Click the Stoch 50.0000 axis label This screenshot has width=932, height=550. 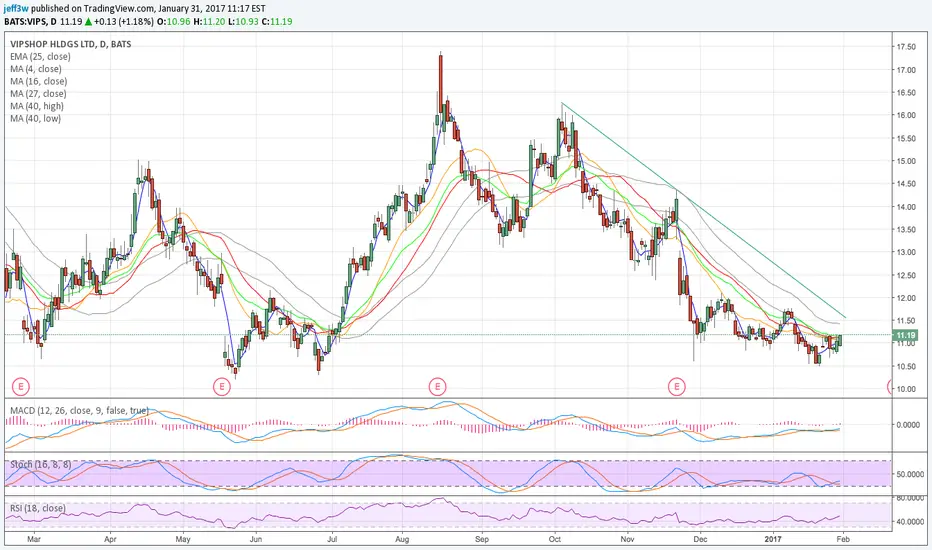909,474
